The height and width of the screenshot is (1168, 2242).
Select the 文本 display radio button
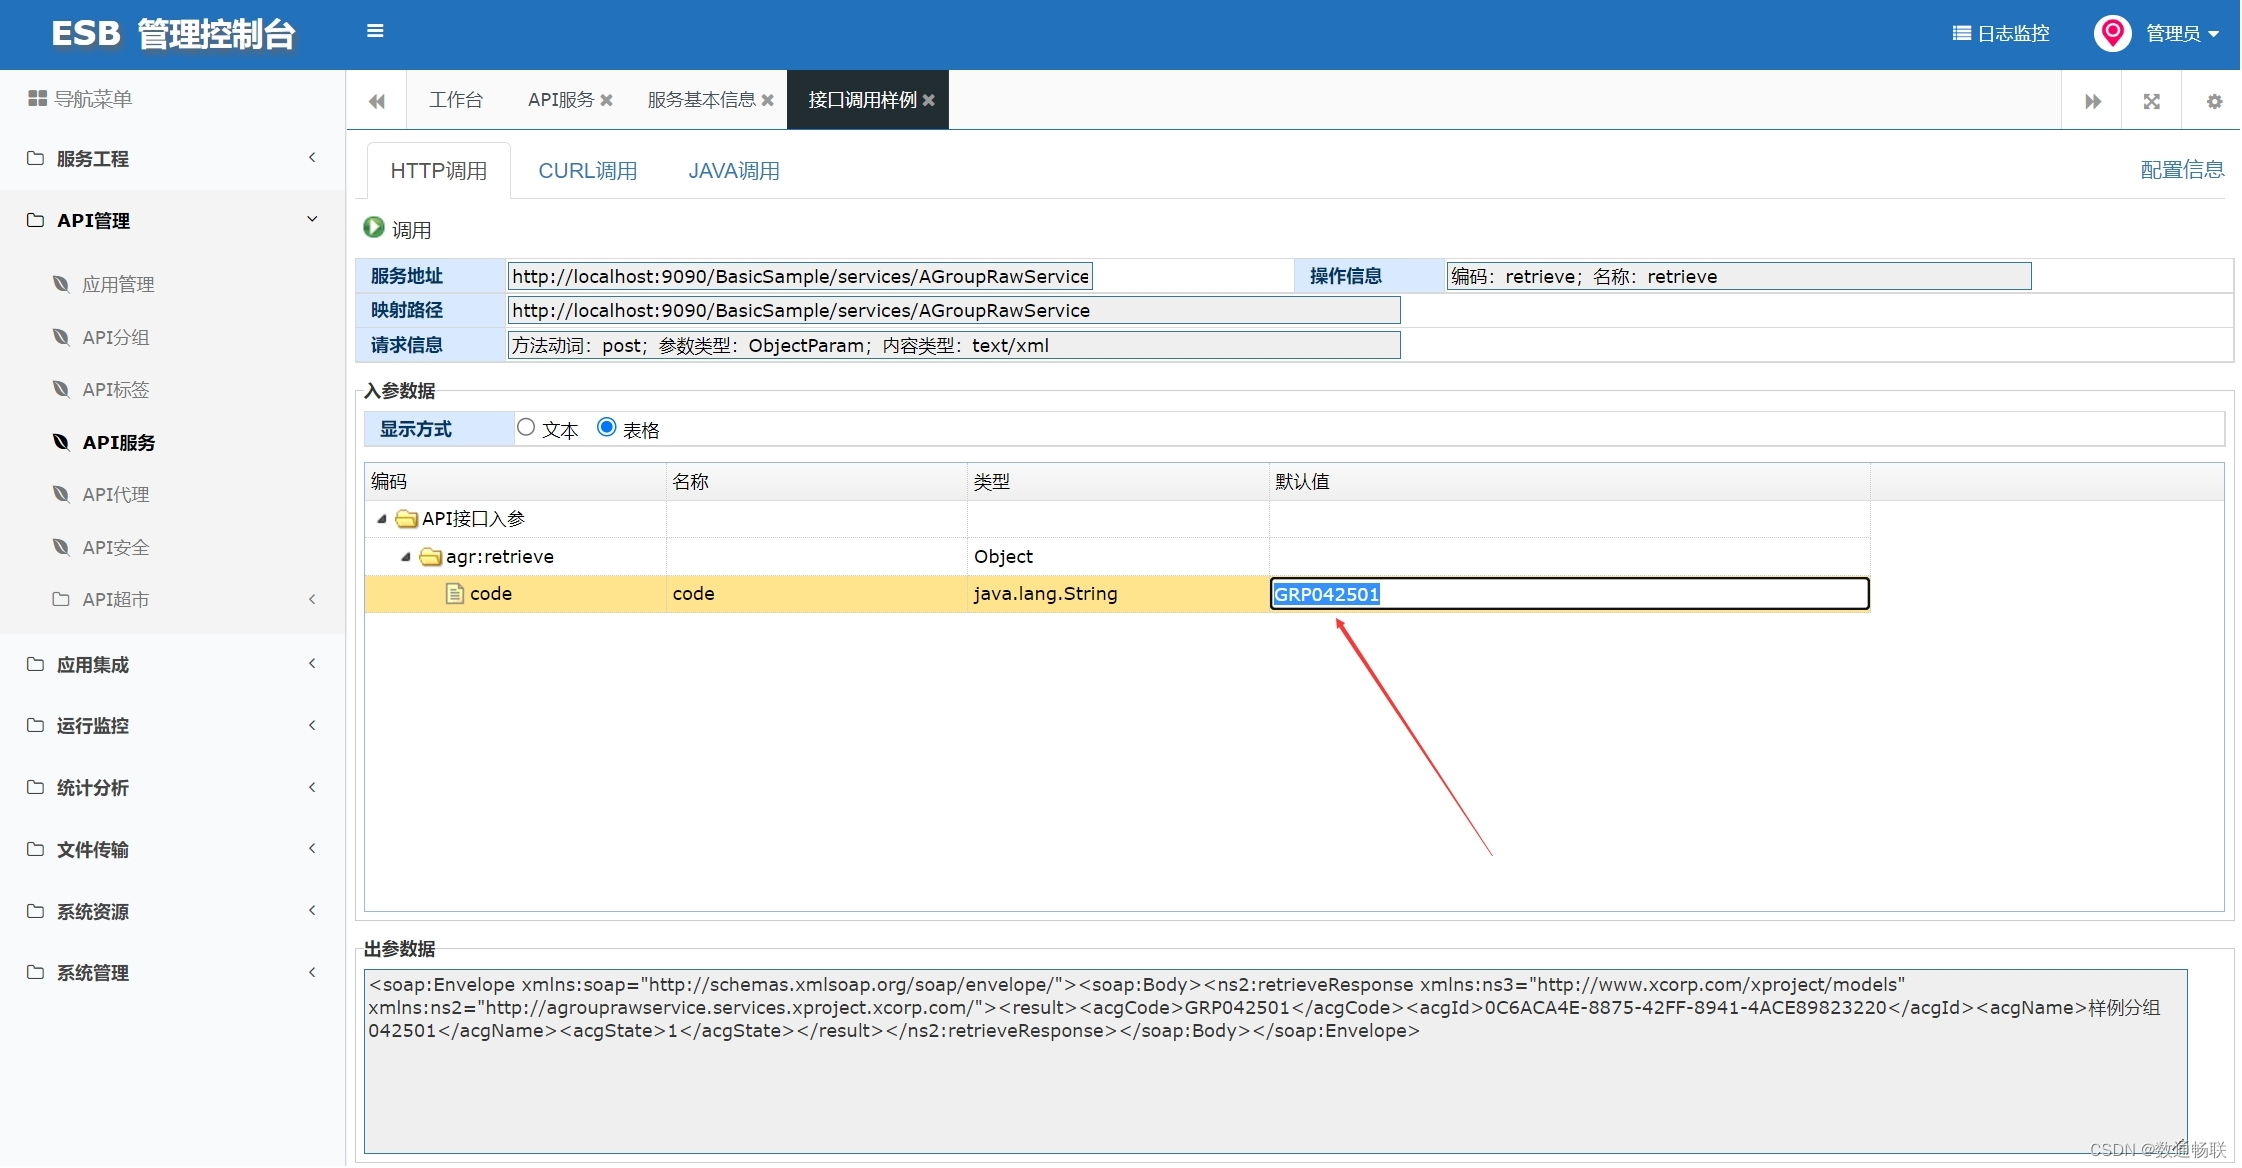click(526, 428)
